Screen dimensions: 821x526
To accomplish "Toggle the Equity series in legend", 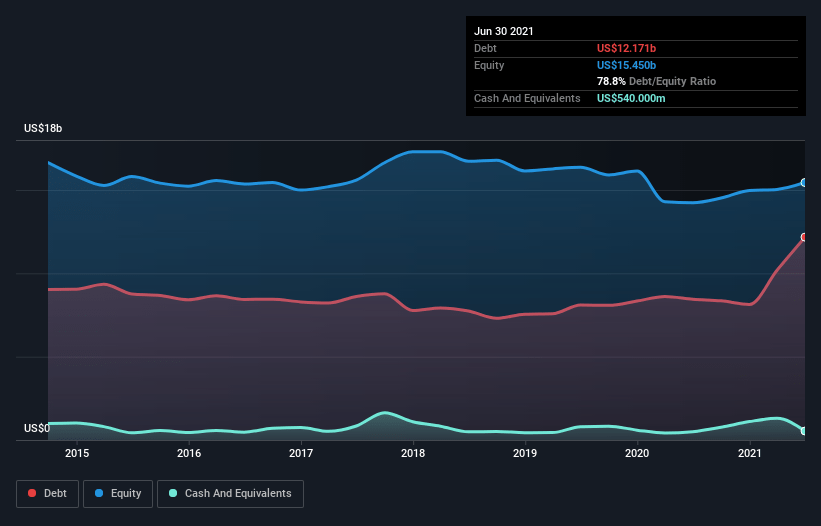I will 118,493.
